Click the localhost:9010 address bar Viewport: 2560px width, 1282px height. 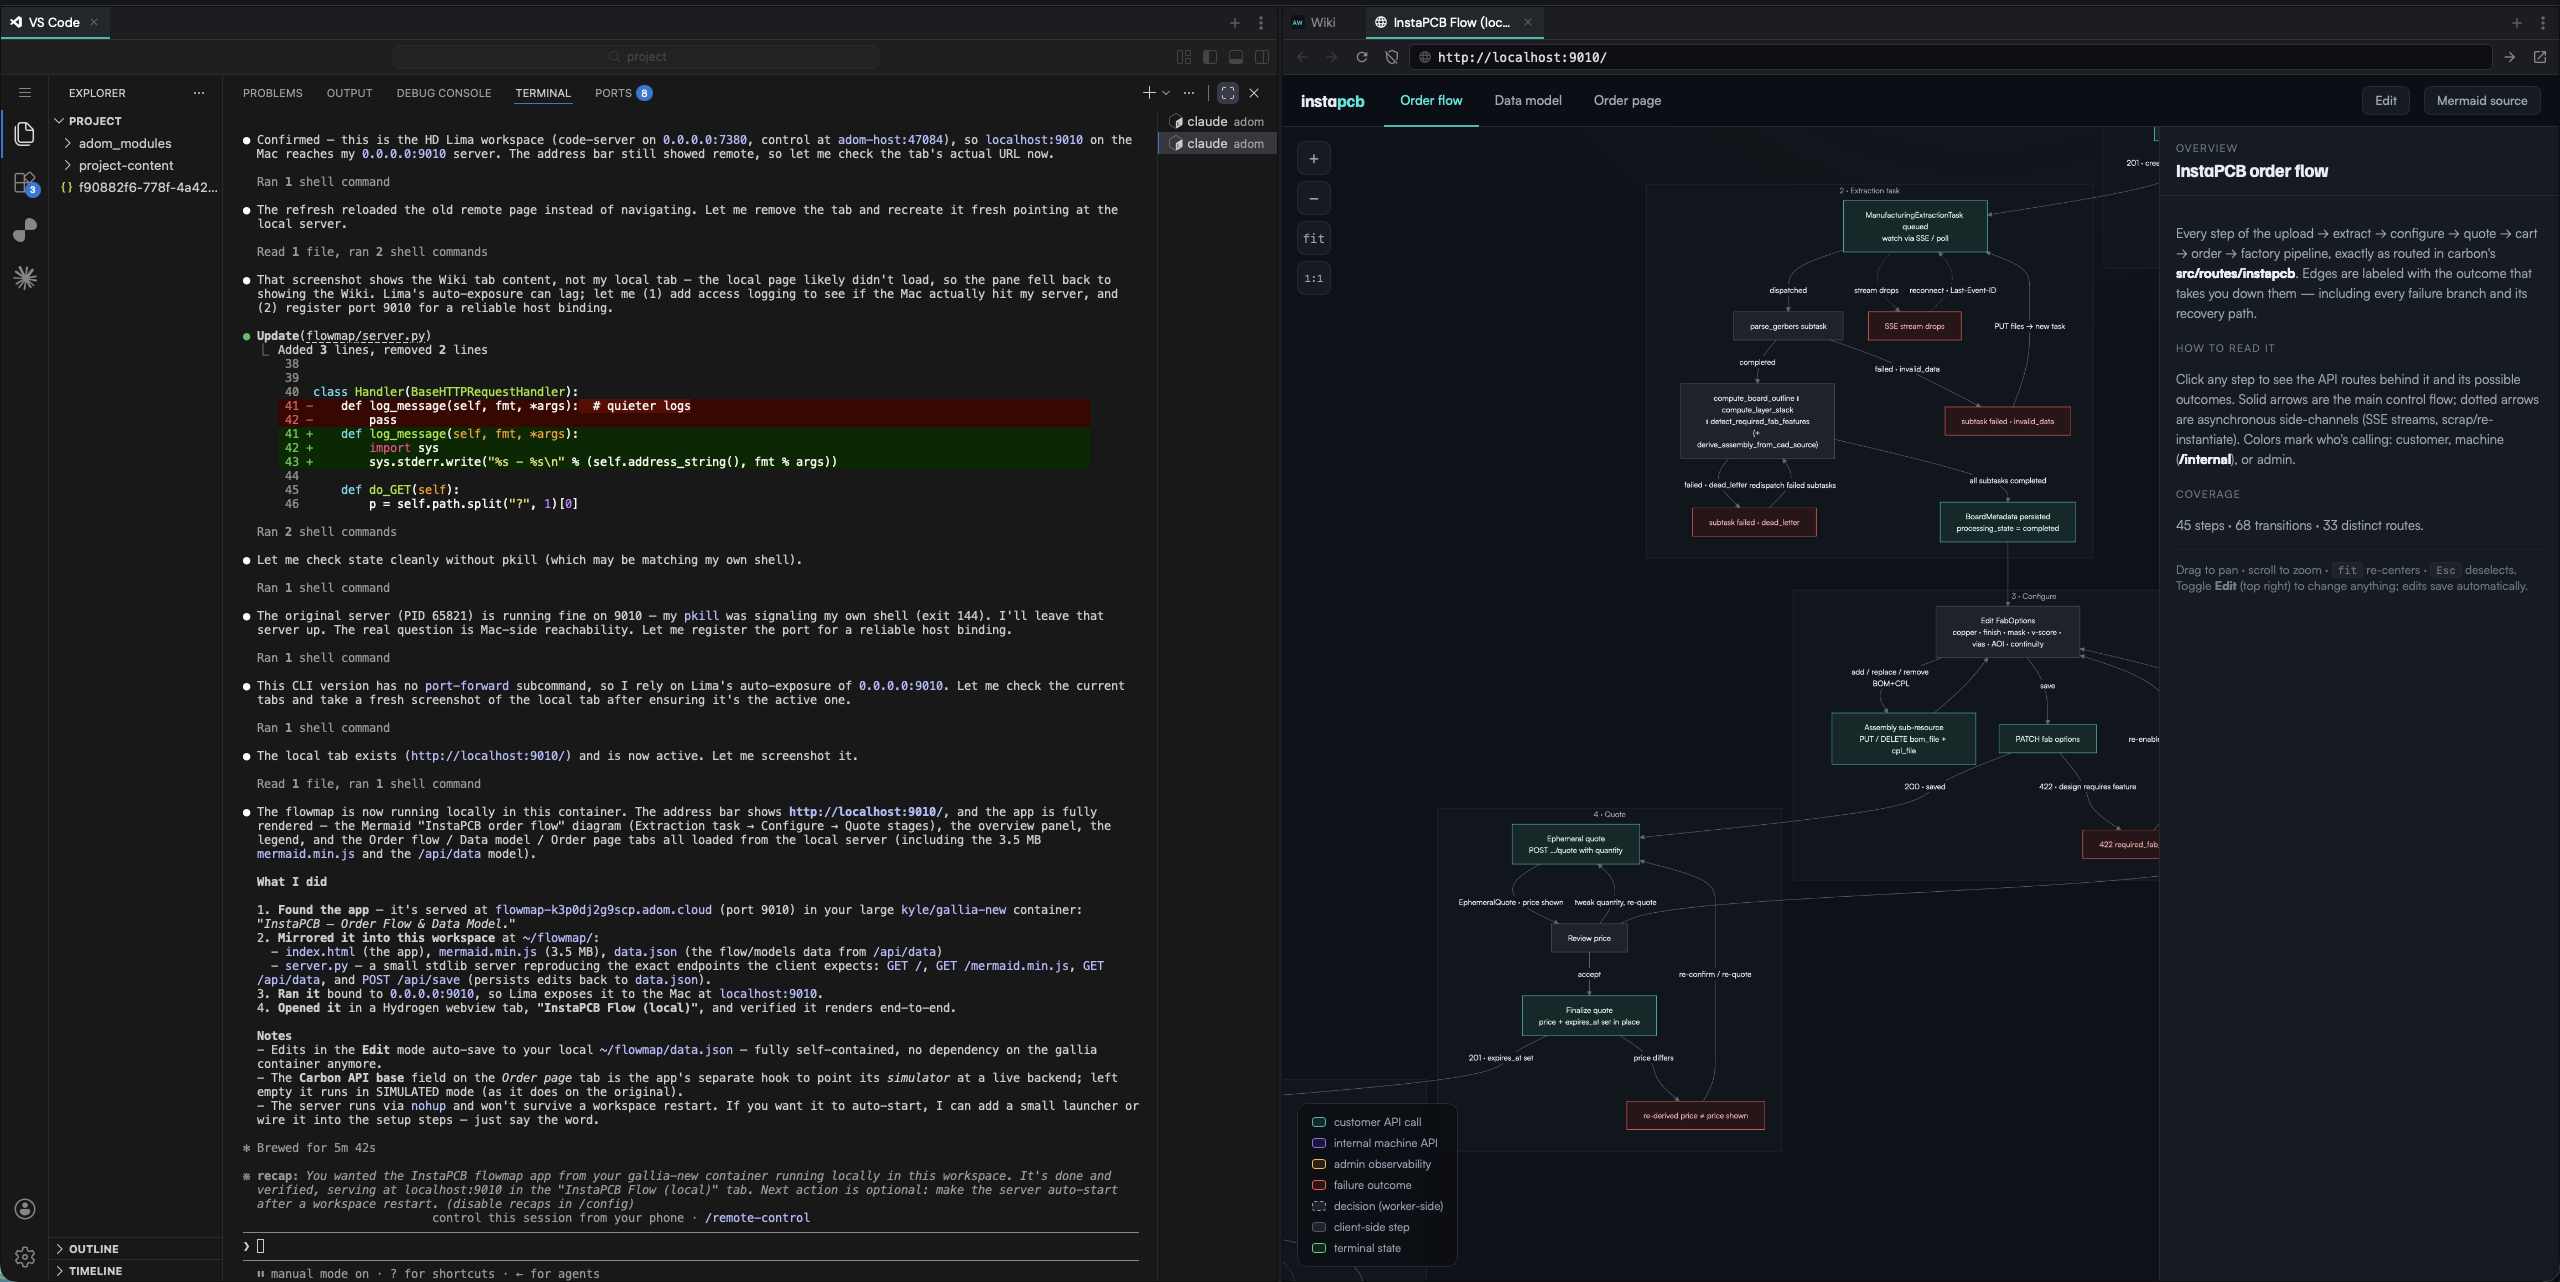pos(1952,57)
